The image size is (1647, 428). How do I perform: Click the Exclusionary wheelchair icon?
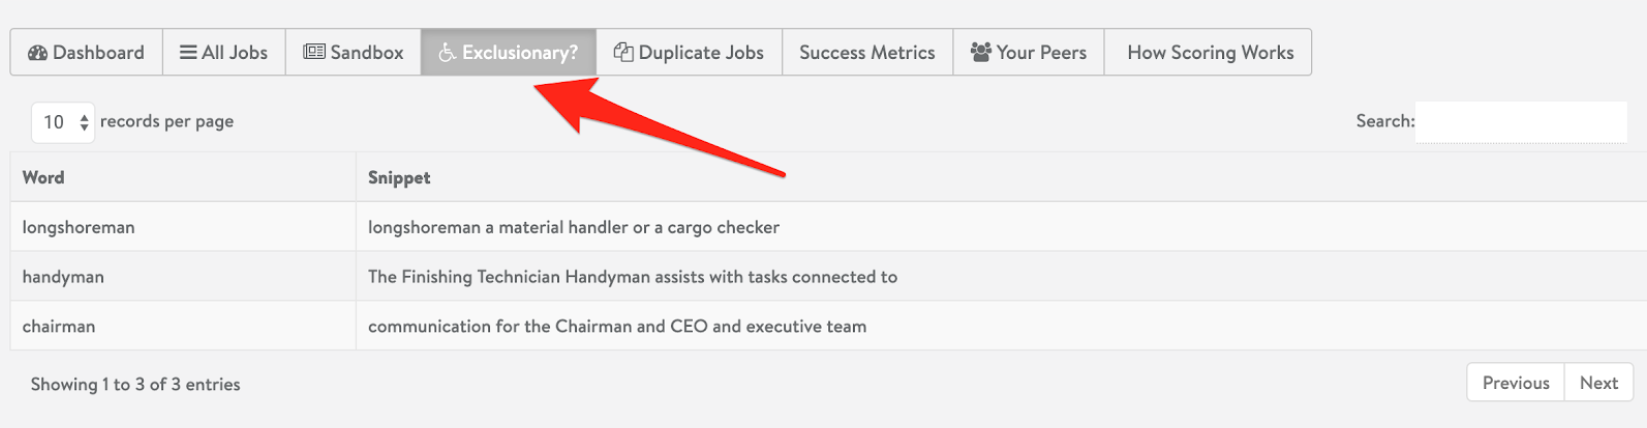point(447,53)
